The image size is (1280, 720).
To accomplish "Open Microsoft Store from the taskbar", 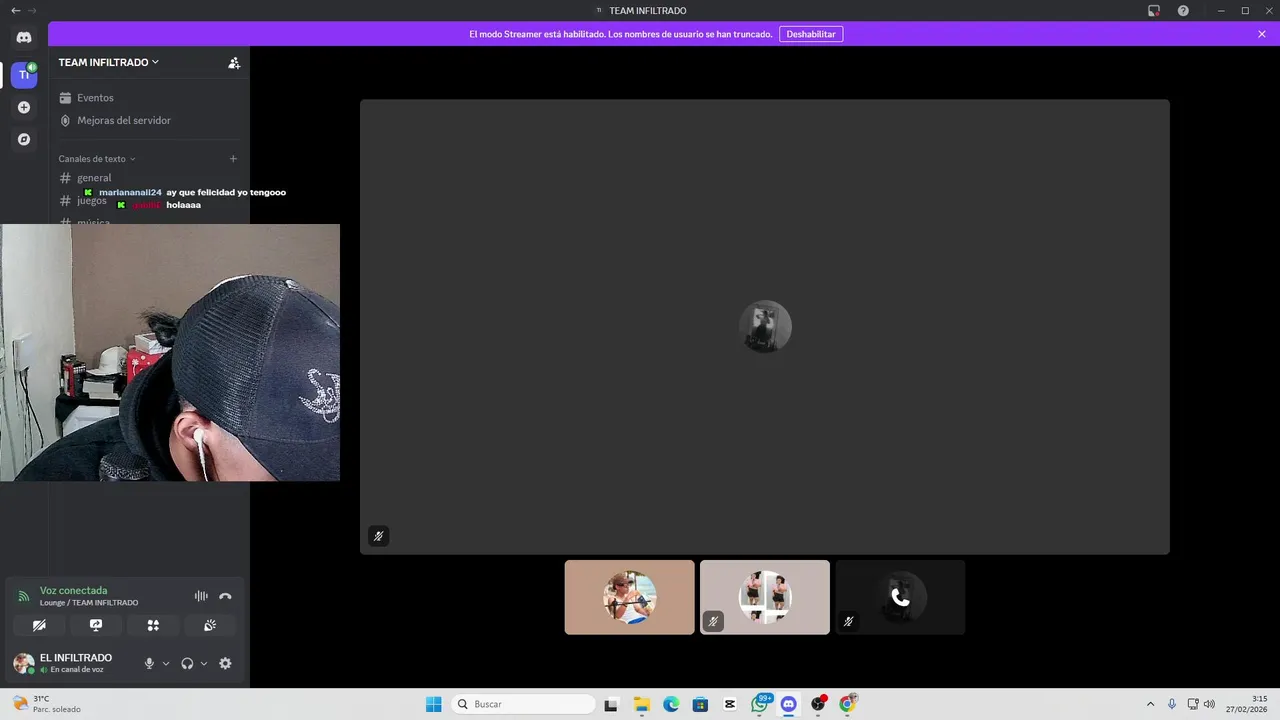I will [700, 704].
